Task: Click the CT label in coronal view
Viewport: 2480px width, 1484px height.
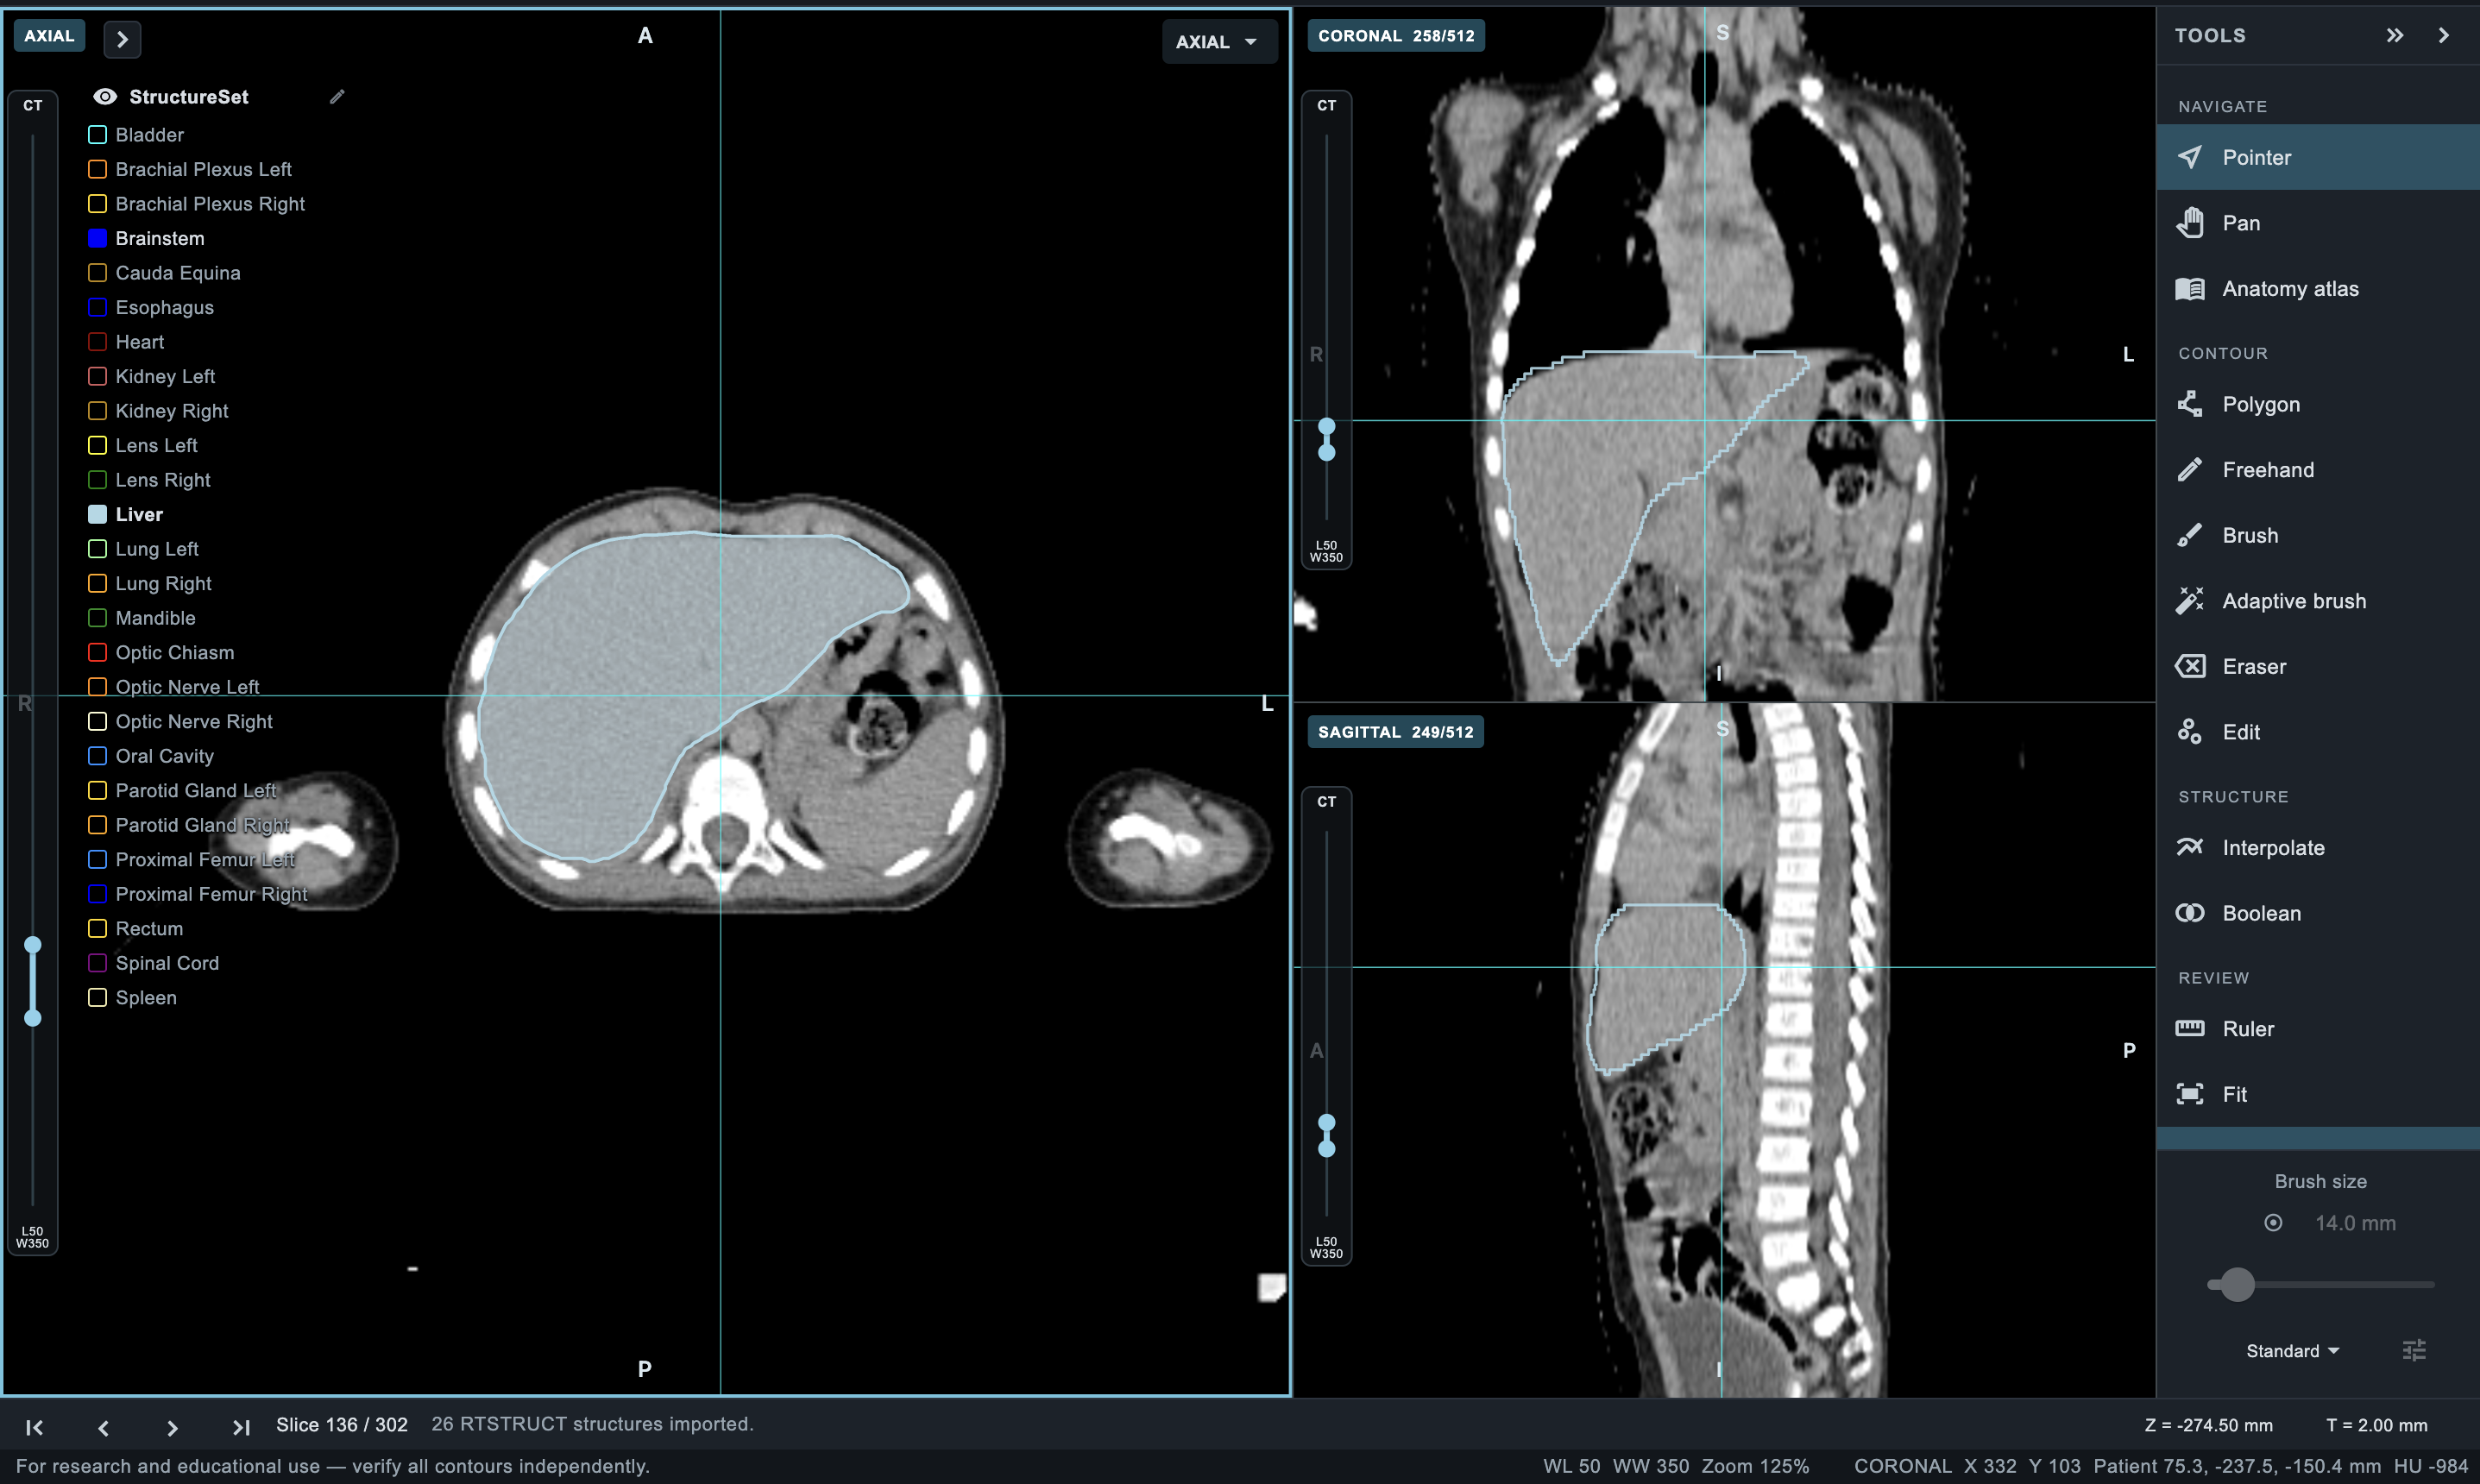Action: (x=1326, y=105)
